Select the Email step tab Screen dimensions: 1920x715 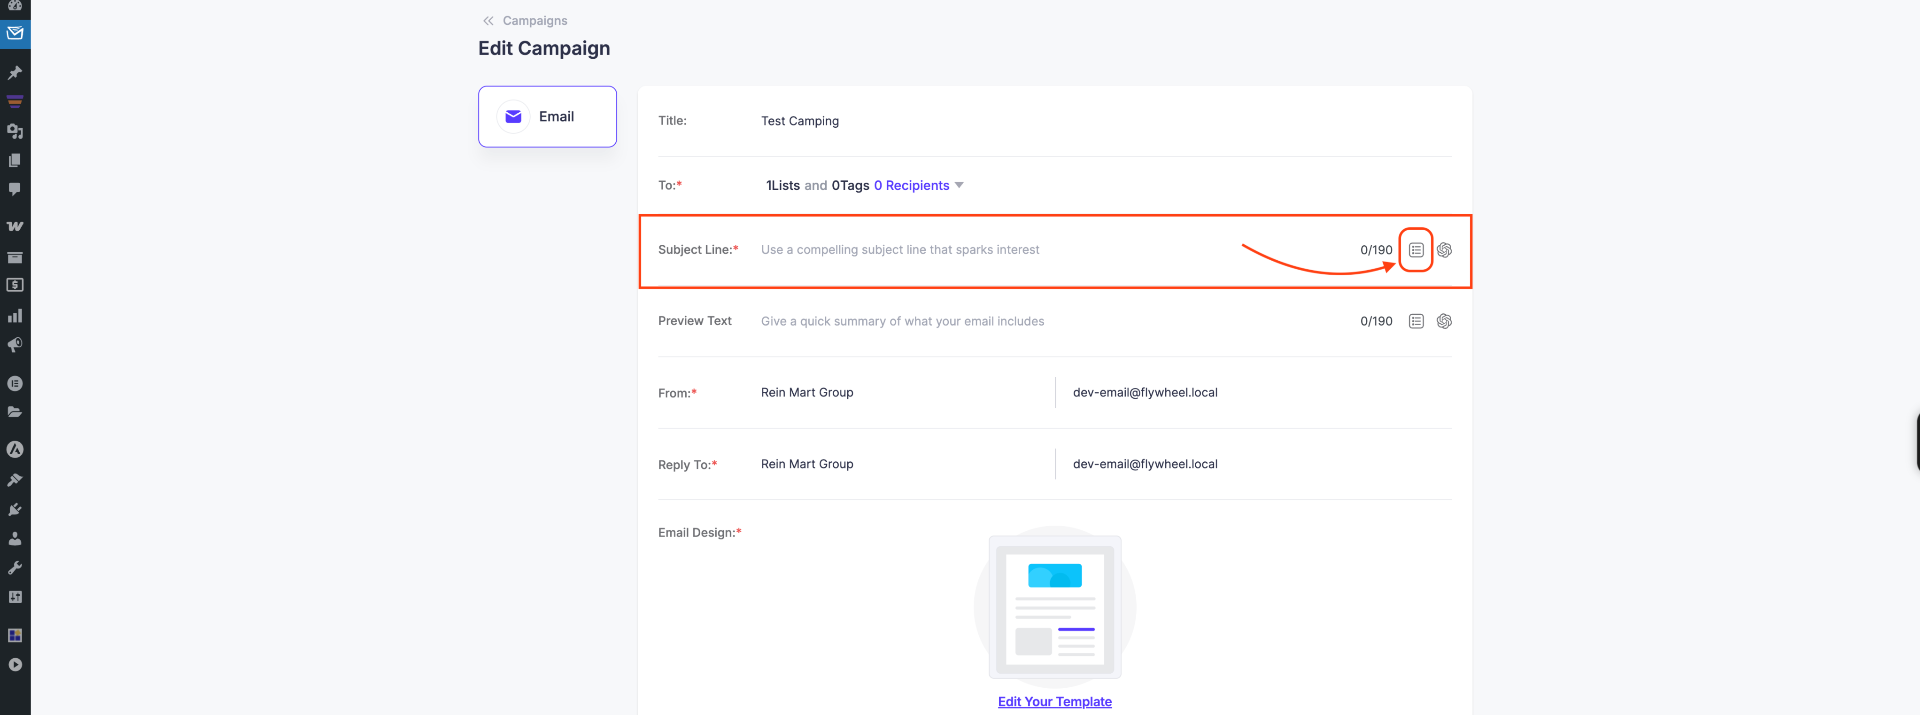(547, 117)
